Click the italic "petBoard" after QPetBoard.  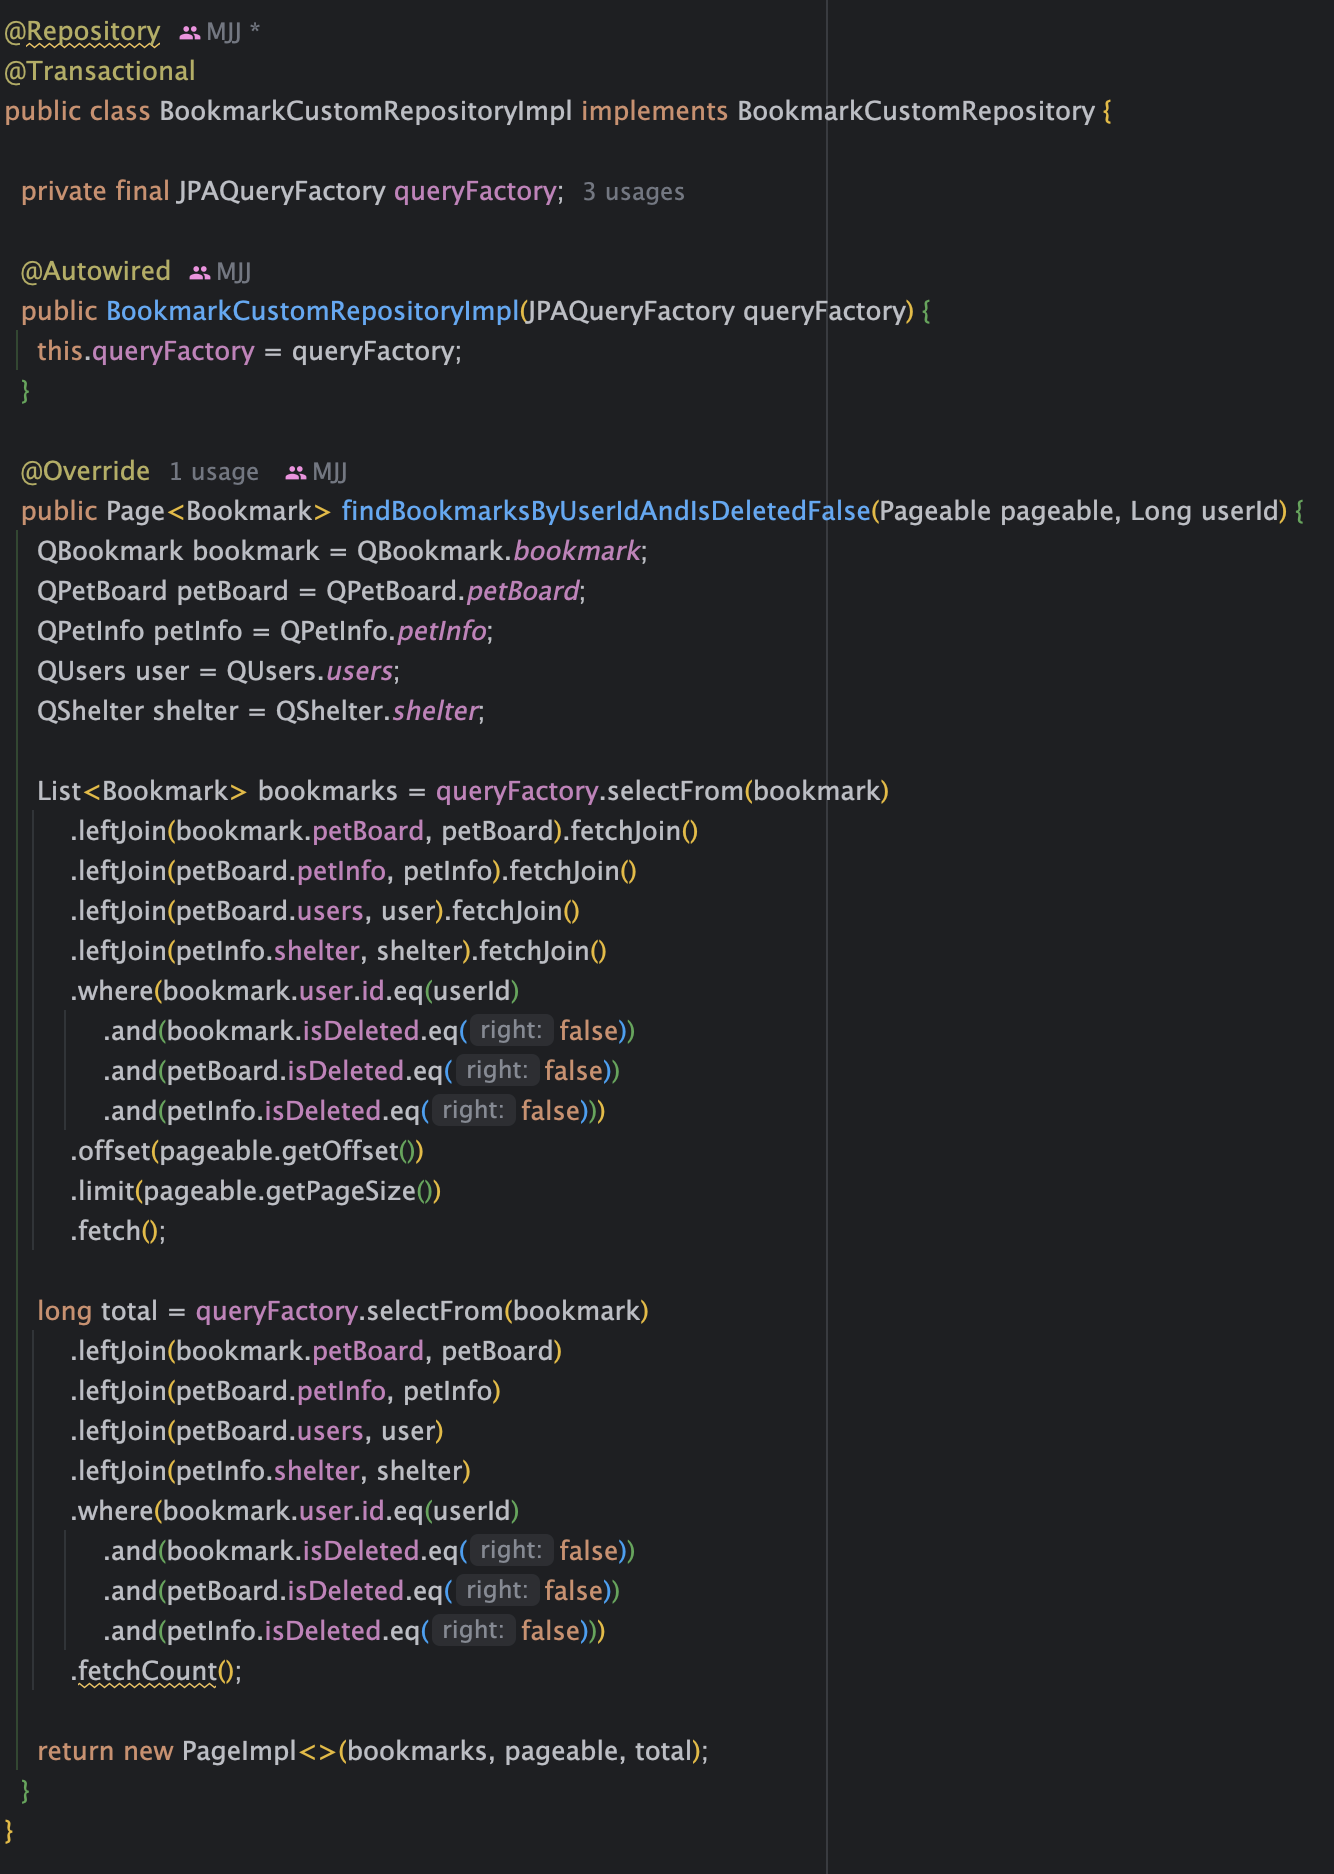(523, 591)
